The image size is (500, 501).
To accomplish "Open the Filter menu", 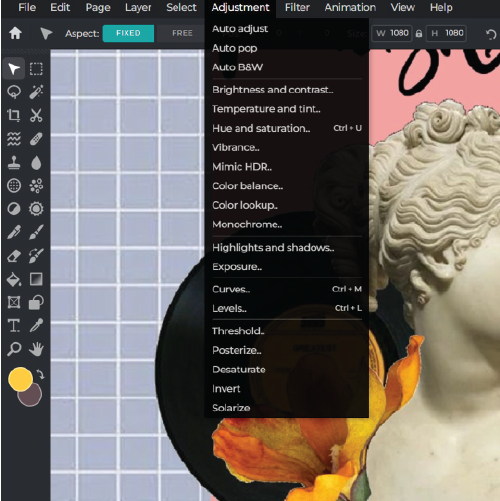I will point(297,7).
